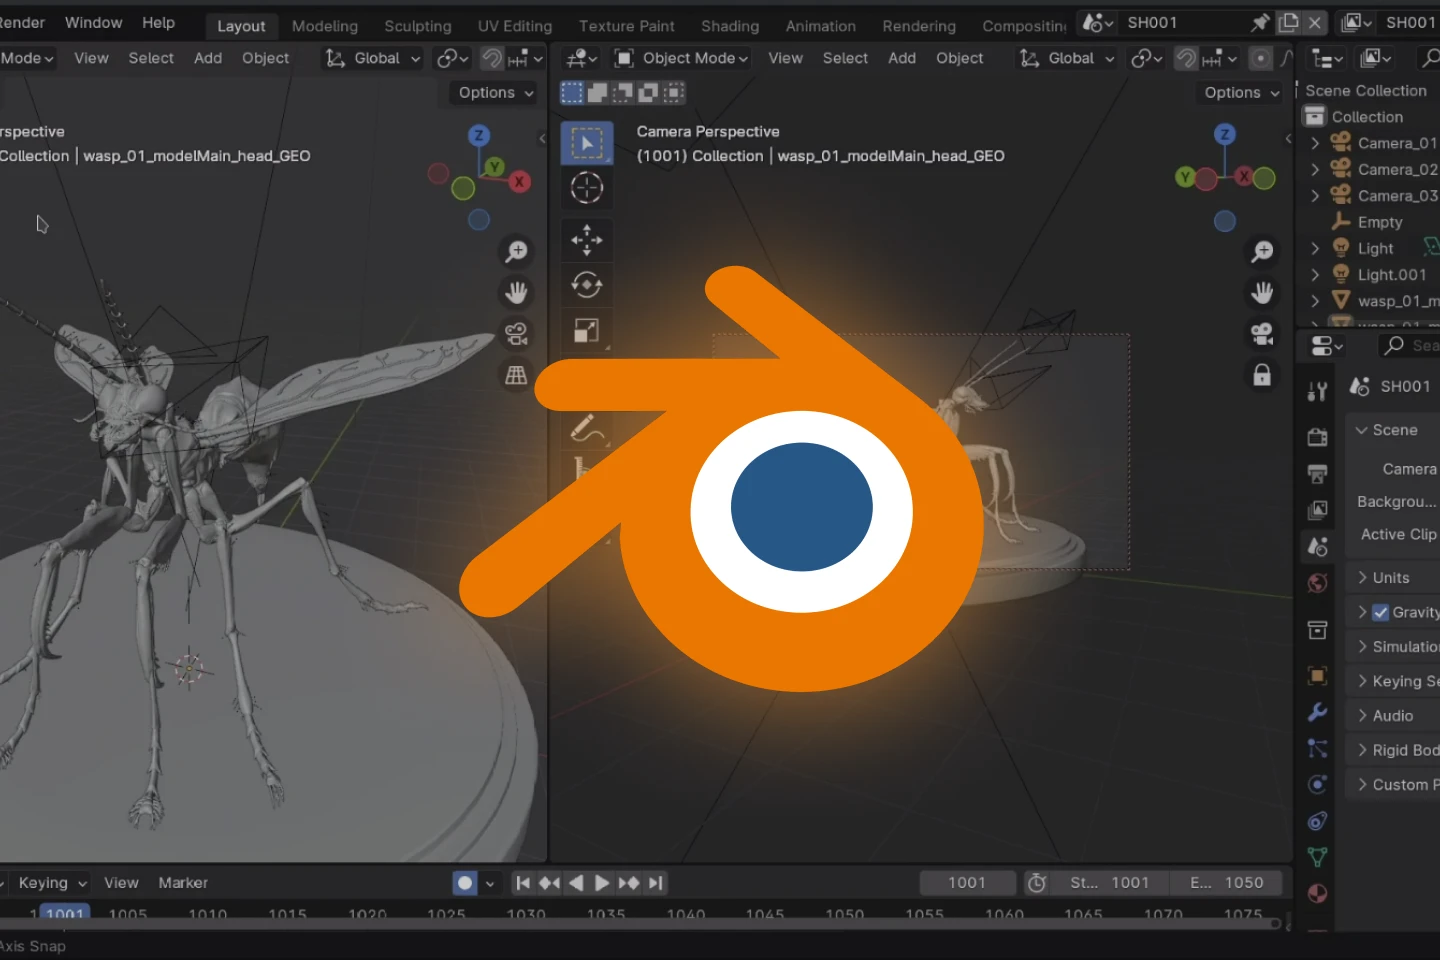Open the Window menu

tap(94, 22)
